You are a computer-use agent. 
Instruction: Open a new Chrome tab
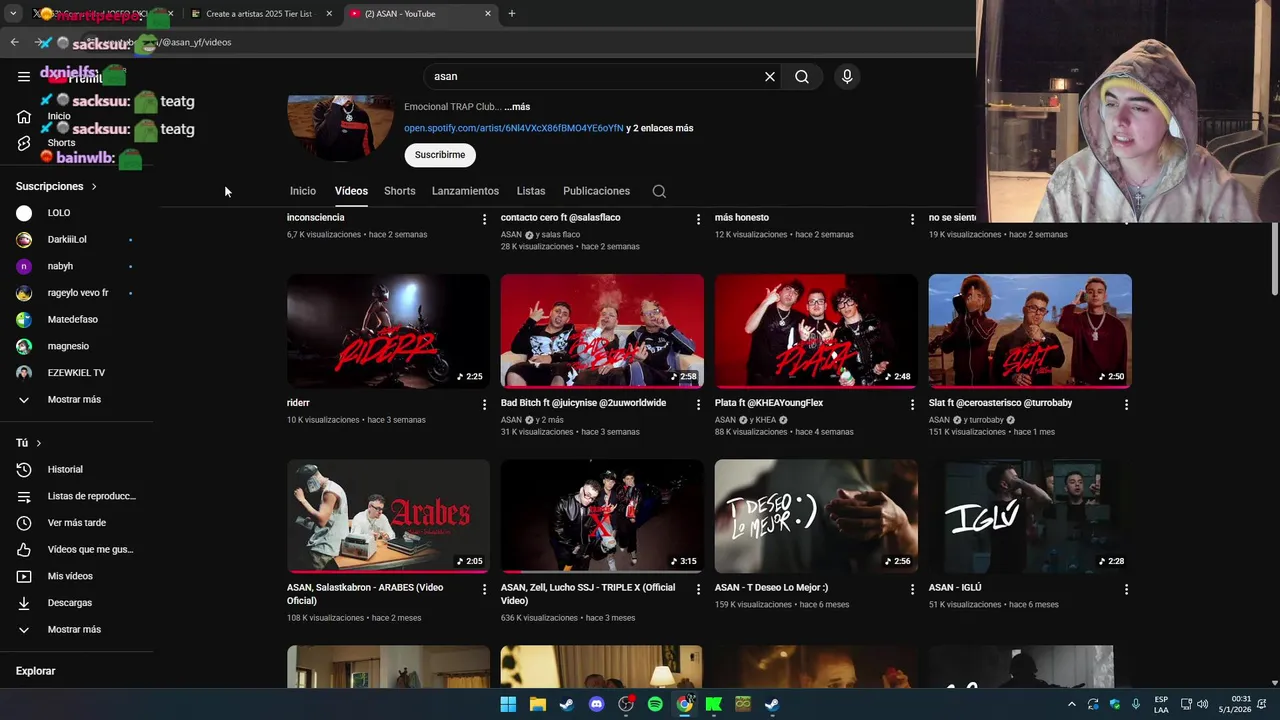pos(512,14)
